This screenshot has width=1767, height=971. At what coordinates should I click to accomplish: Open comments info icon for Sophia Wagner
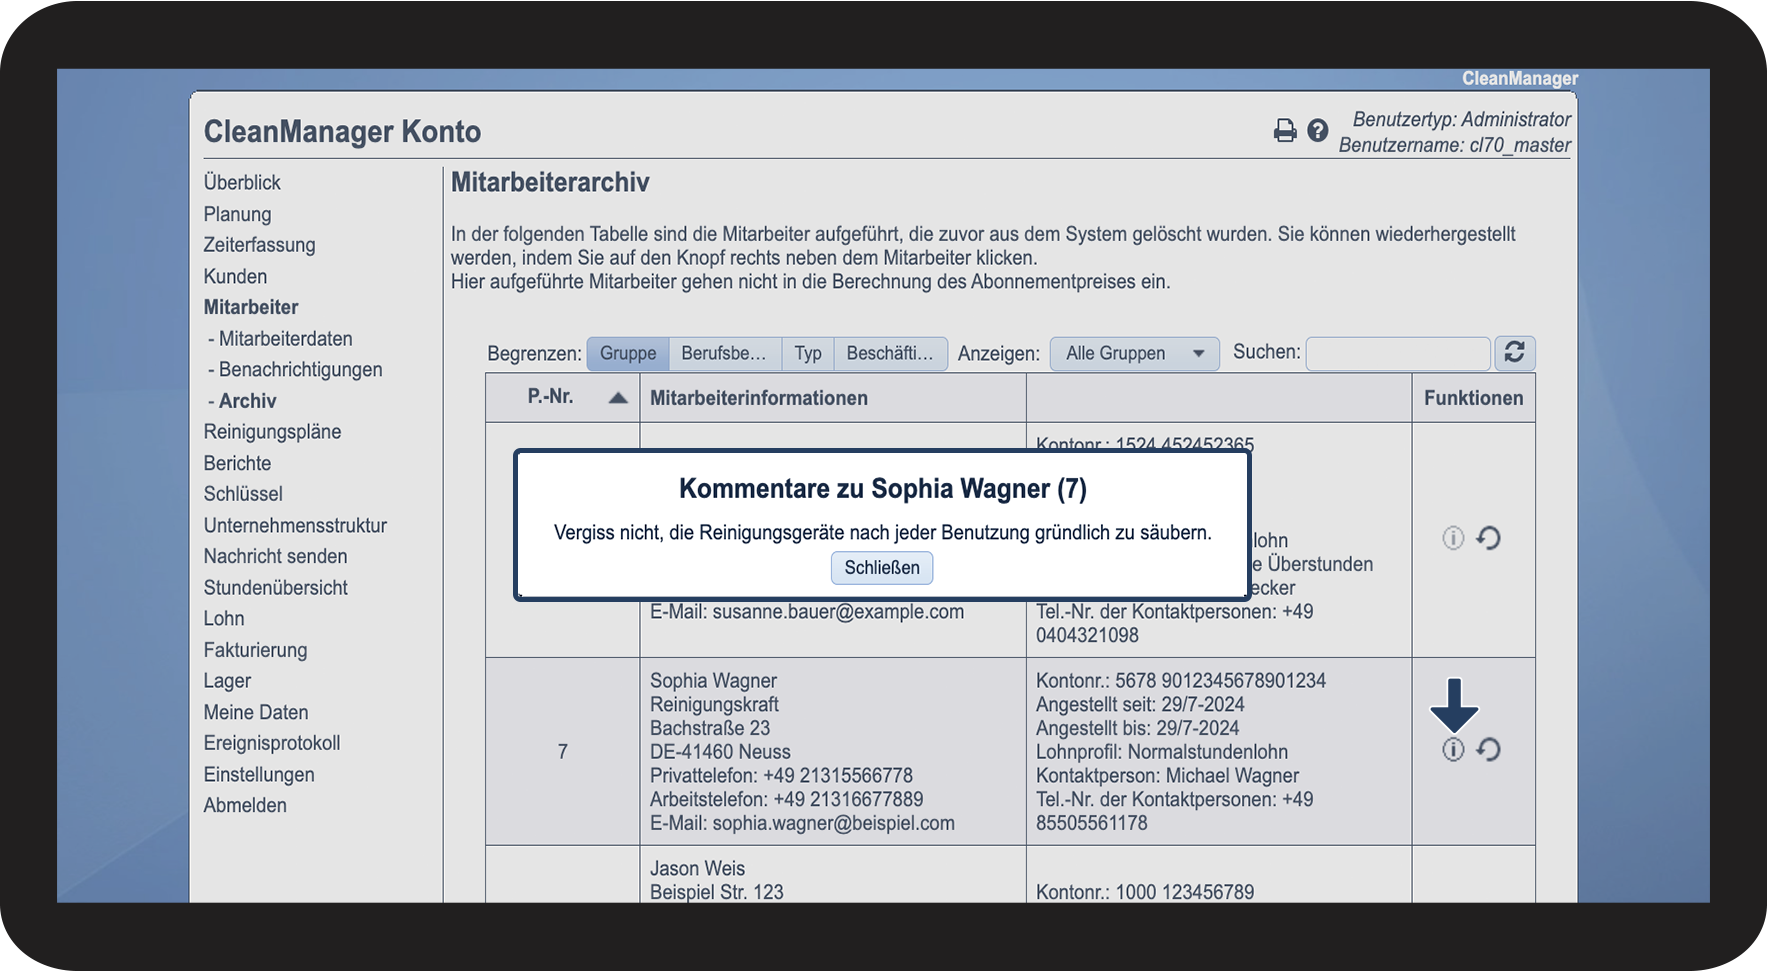click(x=1453, y=750)
